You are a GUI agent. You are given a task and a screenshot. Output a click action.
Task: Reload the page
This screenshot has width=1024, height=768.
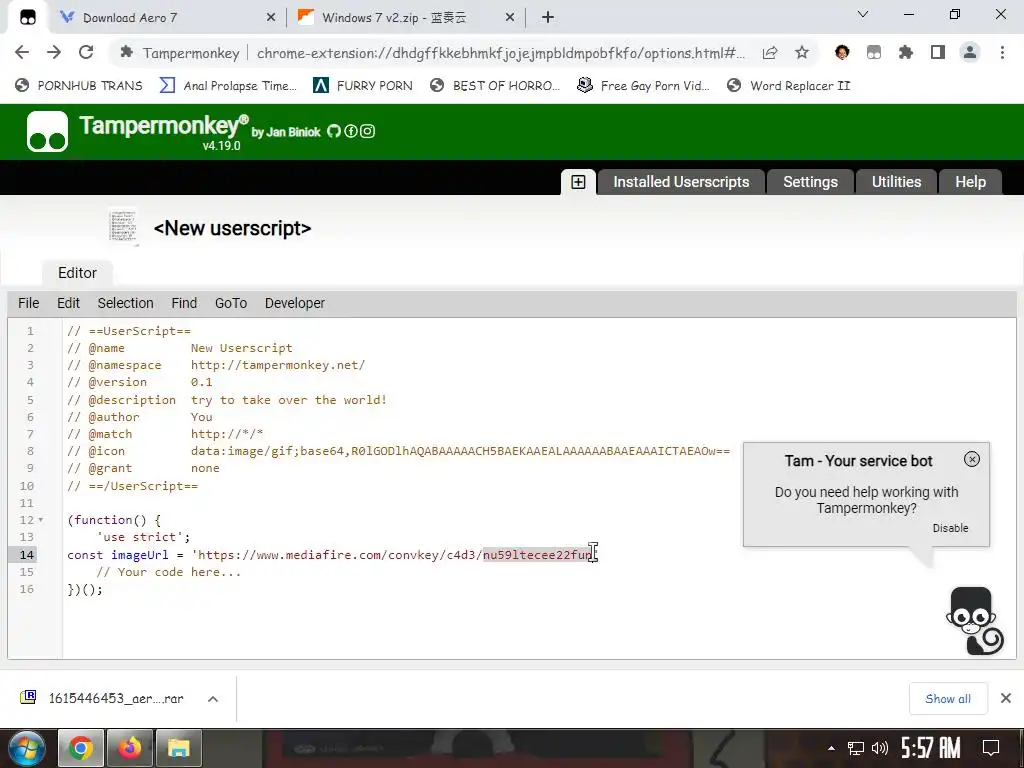(x=86, y=53)
